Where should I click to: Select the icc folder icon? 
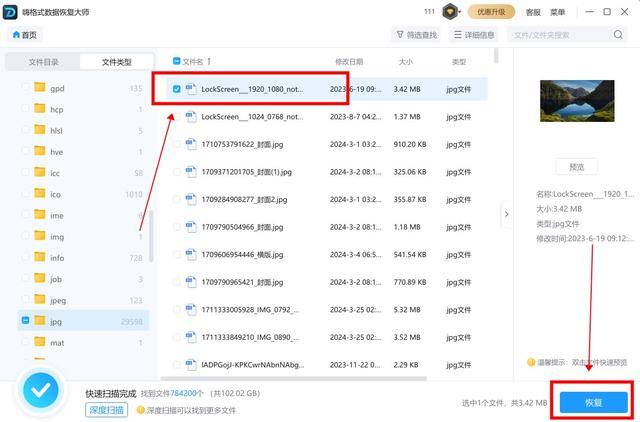(40, 172)
